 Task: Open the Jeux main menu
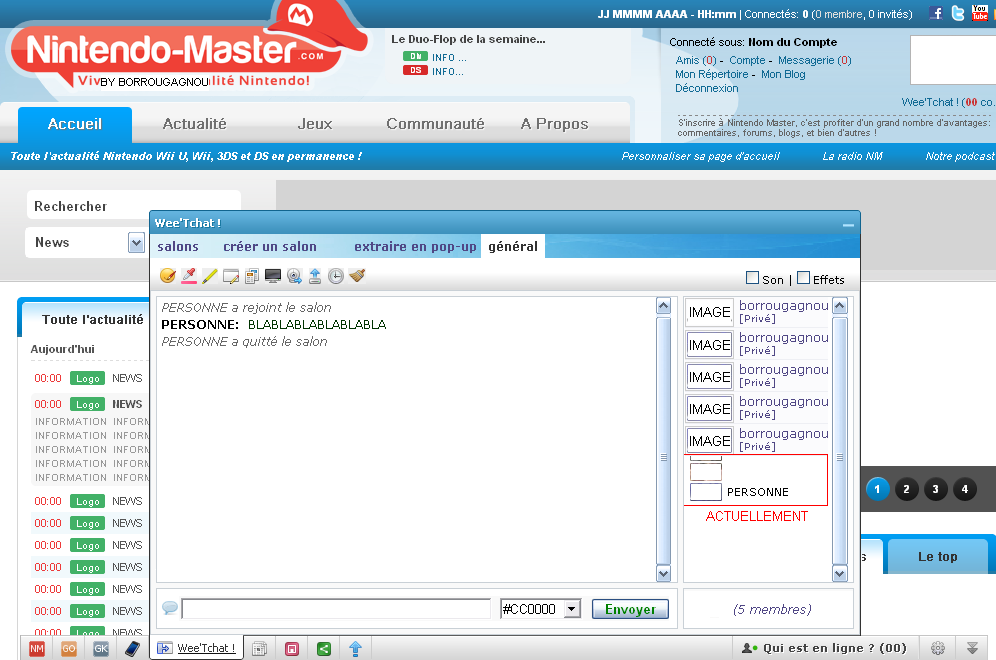pyautogui.click(x=315, y=124)
